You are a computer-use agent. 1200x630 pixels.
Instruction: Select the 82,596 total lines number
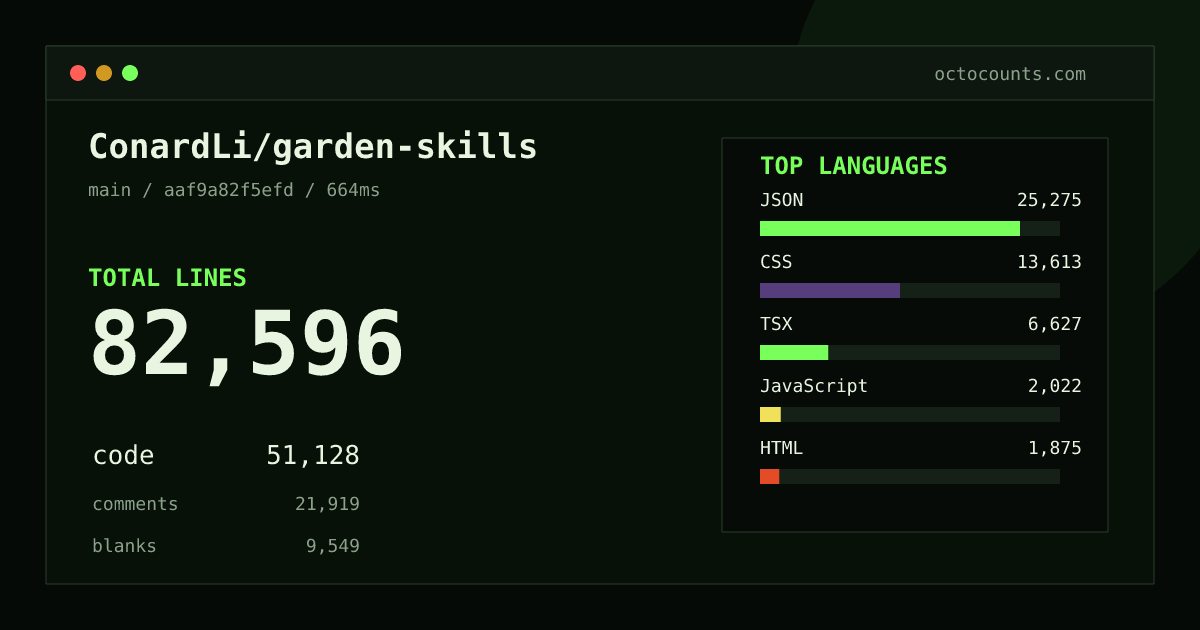247,345
